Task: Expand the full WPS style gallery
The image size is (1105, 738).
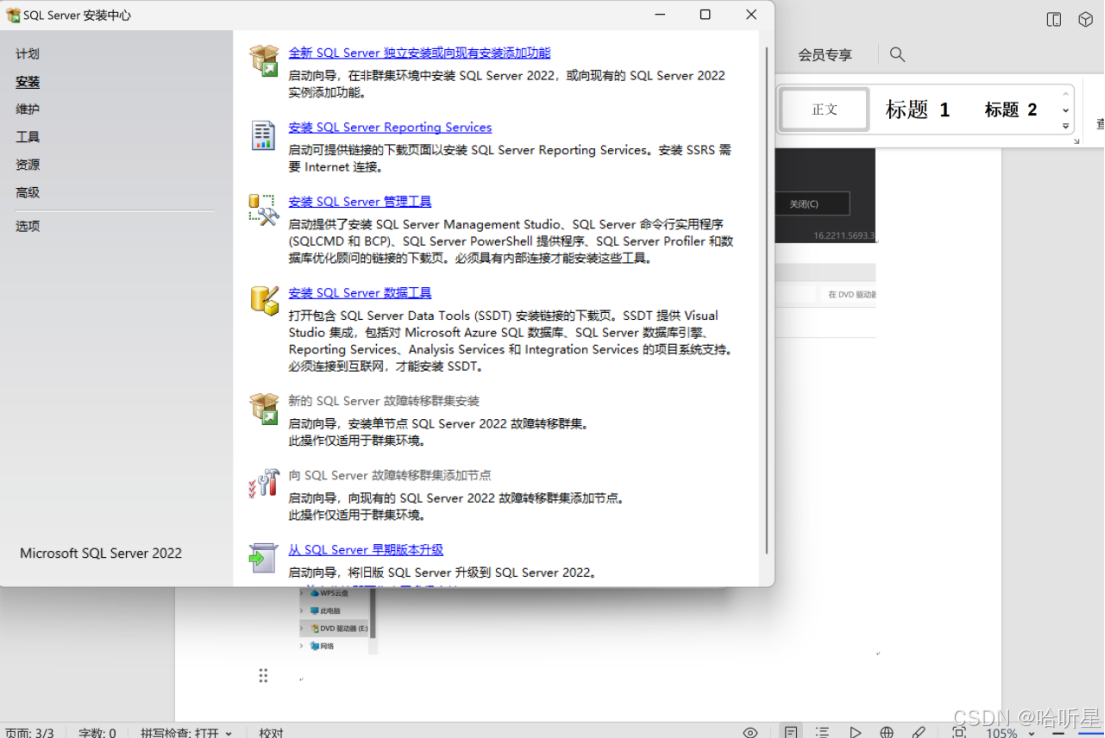Action: point(1066,126)
